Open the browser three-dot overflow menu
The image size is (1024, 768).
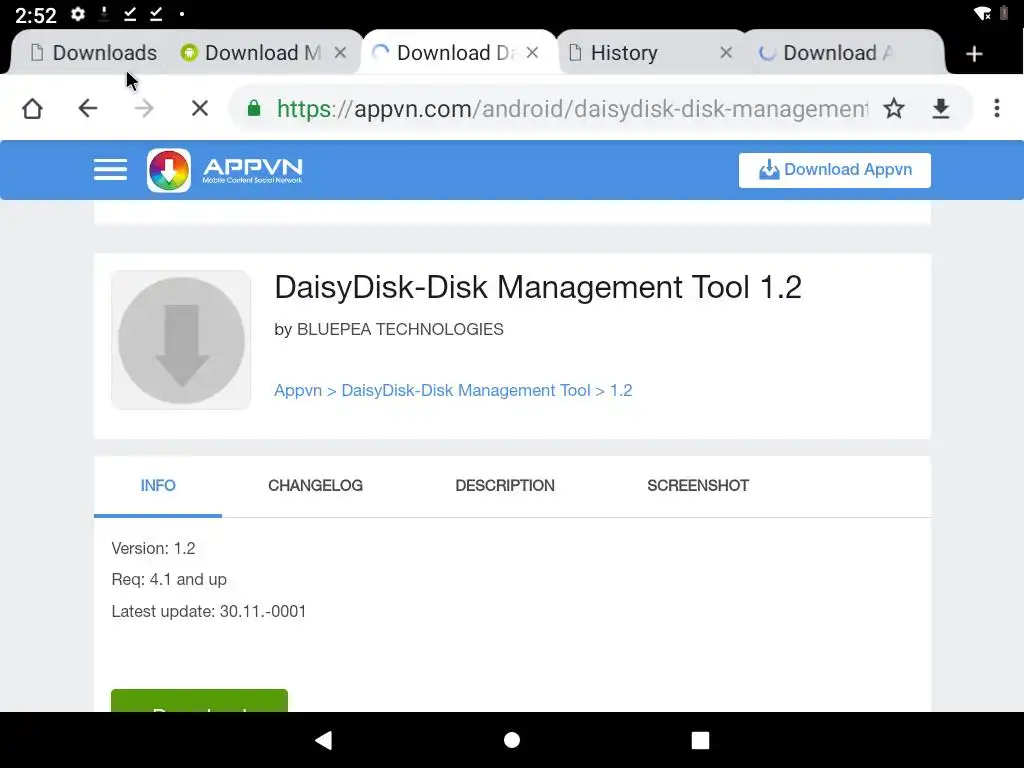pyautogui.click(x=997, y=108)
